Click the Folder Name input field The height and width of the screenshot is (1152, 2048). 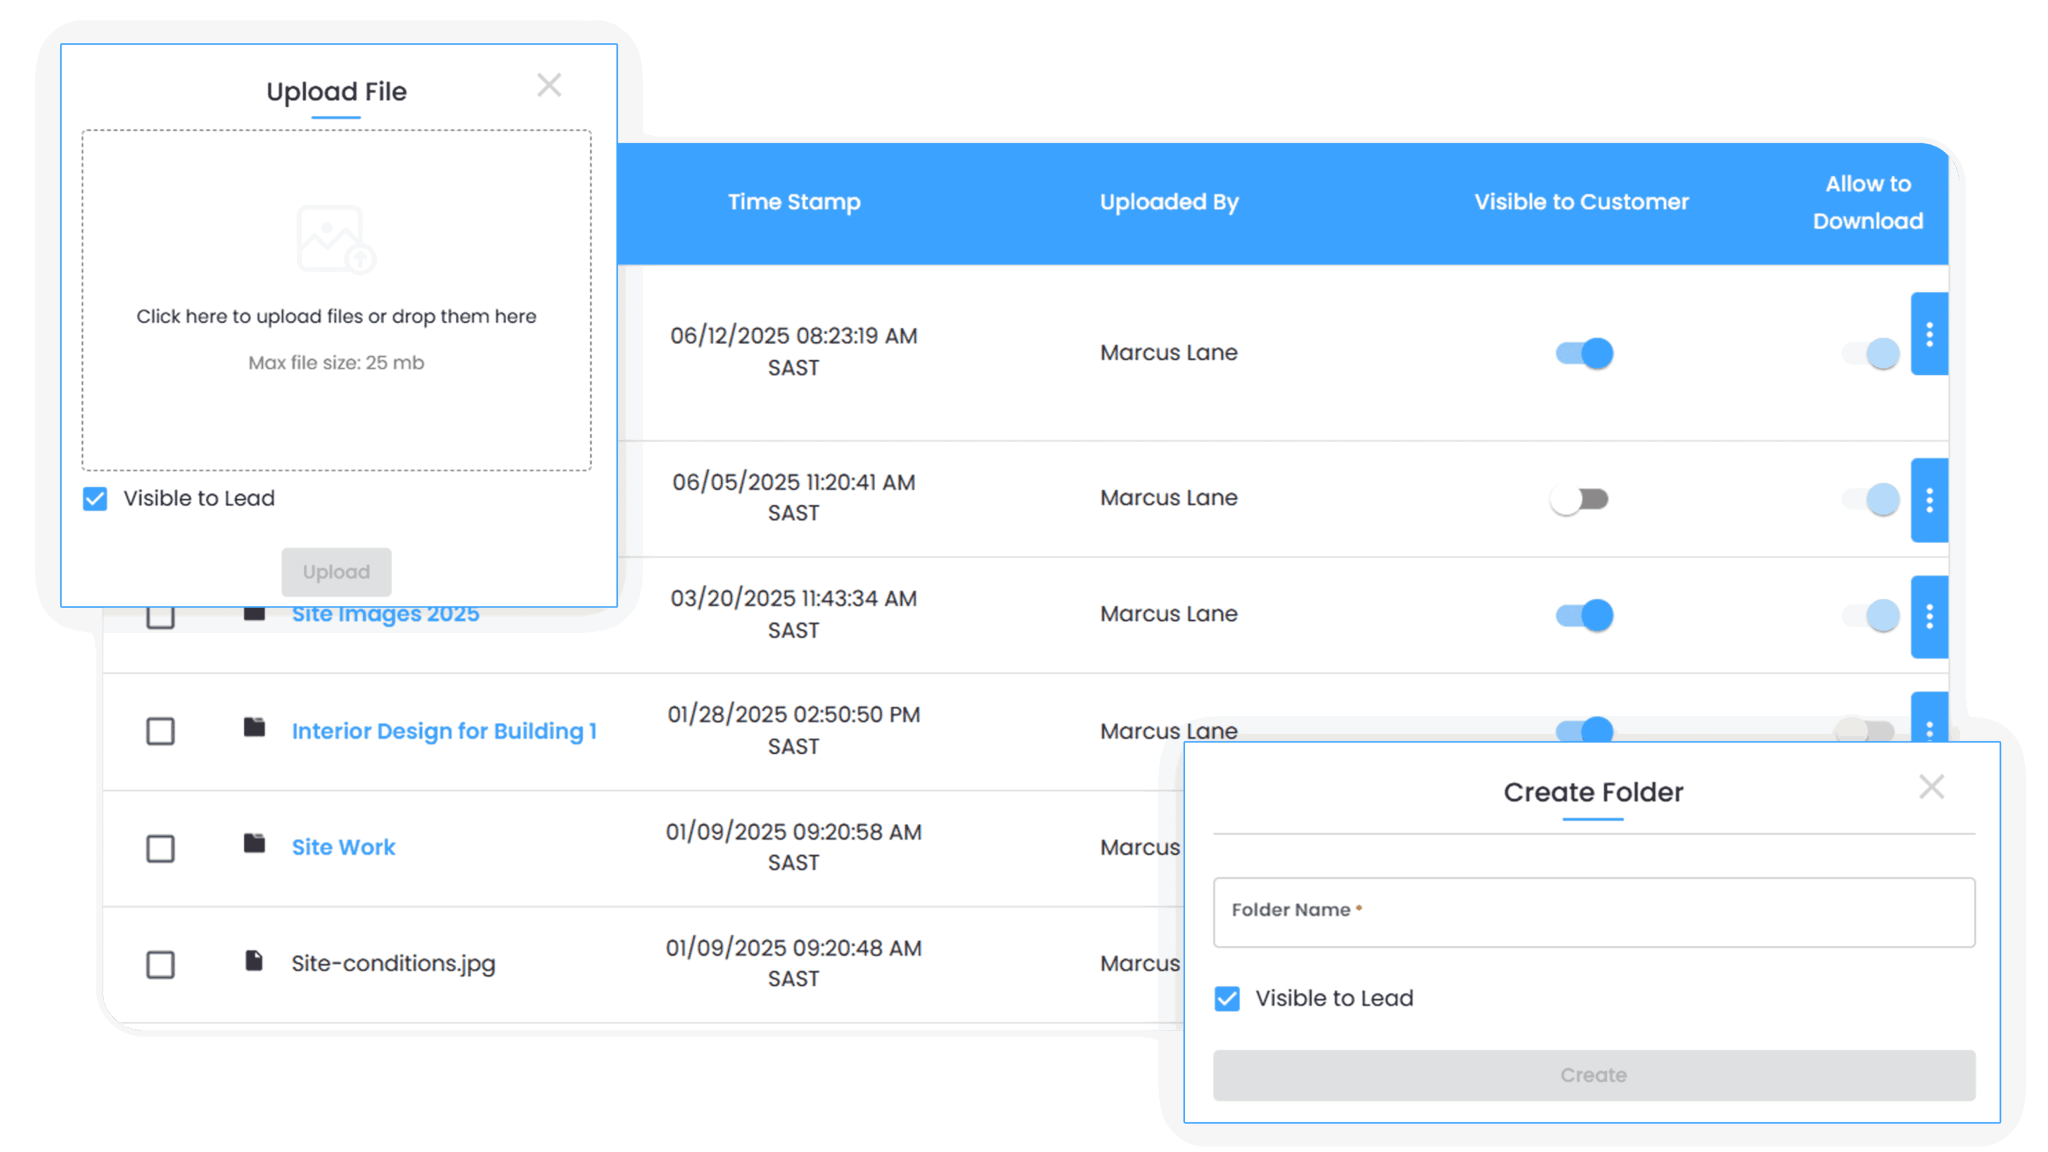(1593, 911)
